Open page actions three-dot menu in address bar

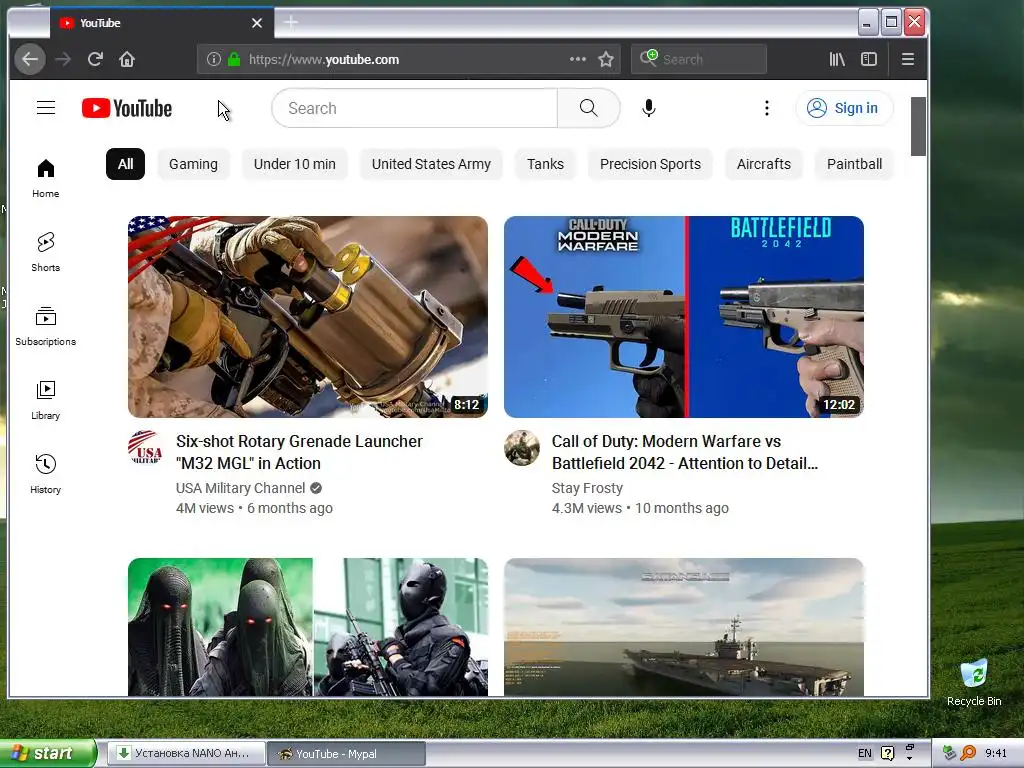click(577, 59)
